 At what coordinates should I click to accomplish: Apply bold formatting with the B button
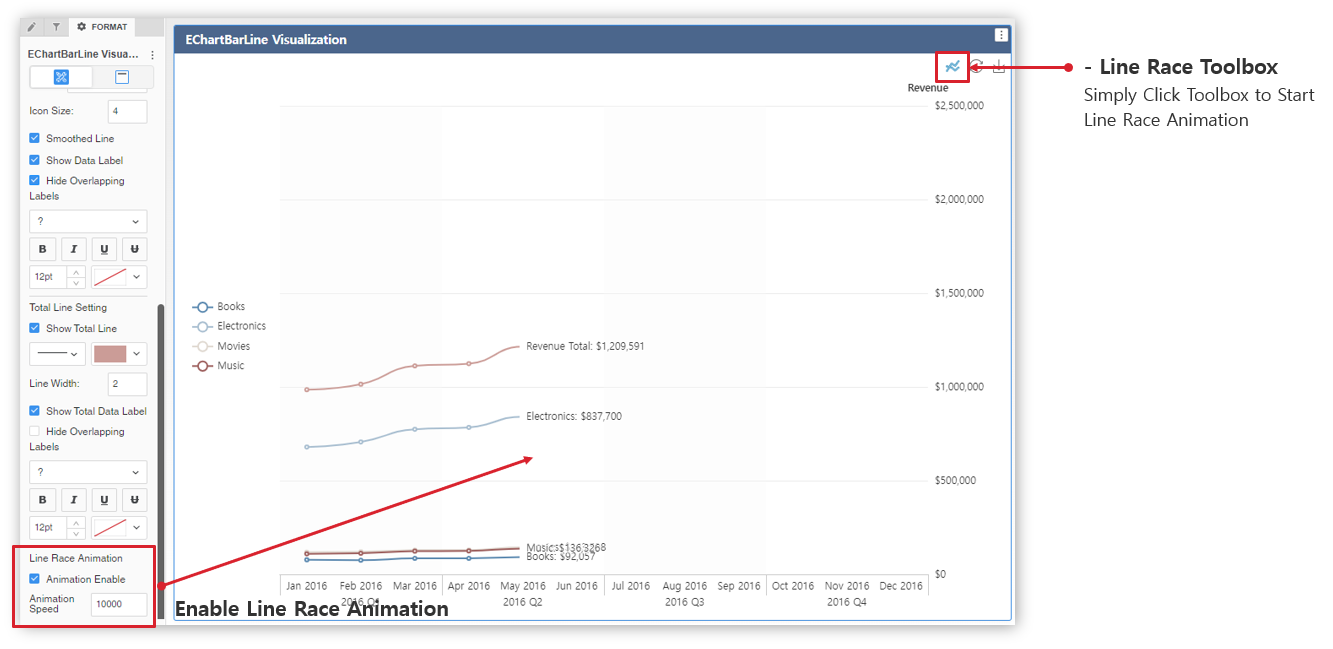tap(43, 249)
